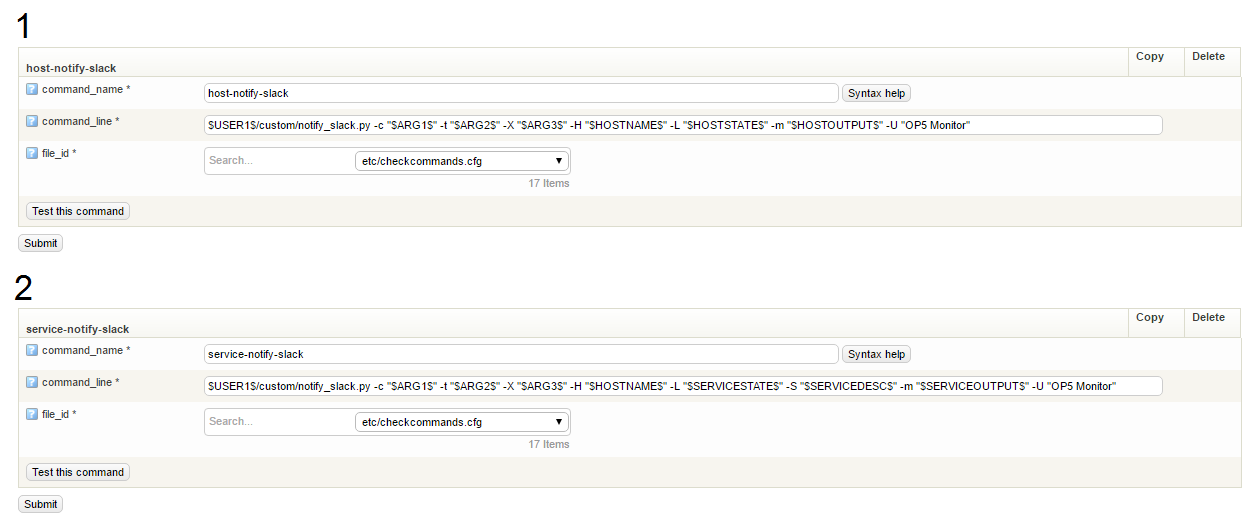Click help icon beside host-notify-slack command_line
This screenshot has height=518, width=1257.
click(x=32, y=121)
